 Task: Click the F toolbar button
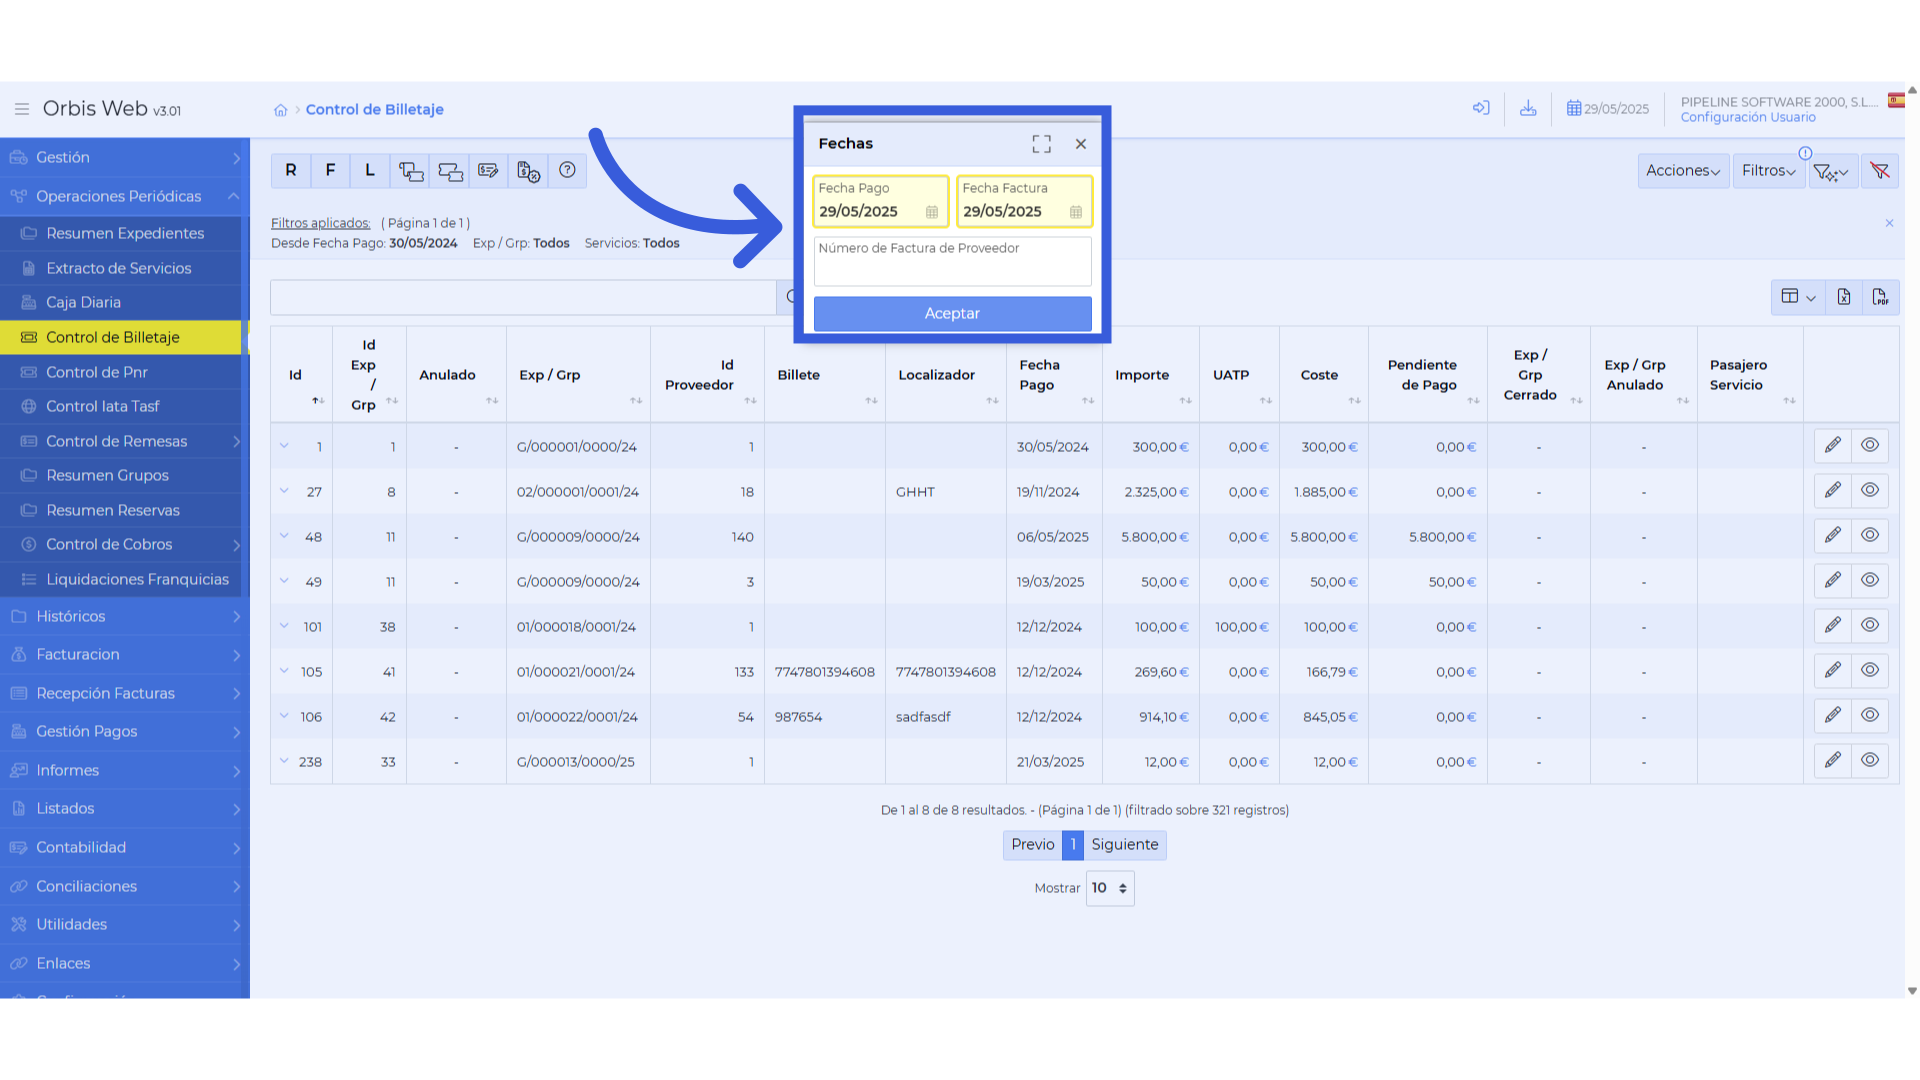[x=330, y=171]
